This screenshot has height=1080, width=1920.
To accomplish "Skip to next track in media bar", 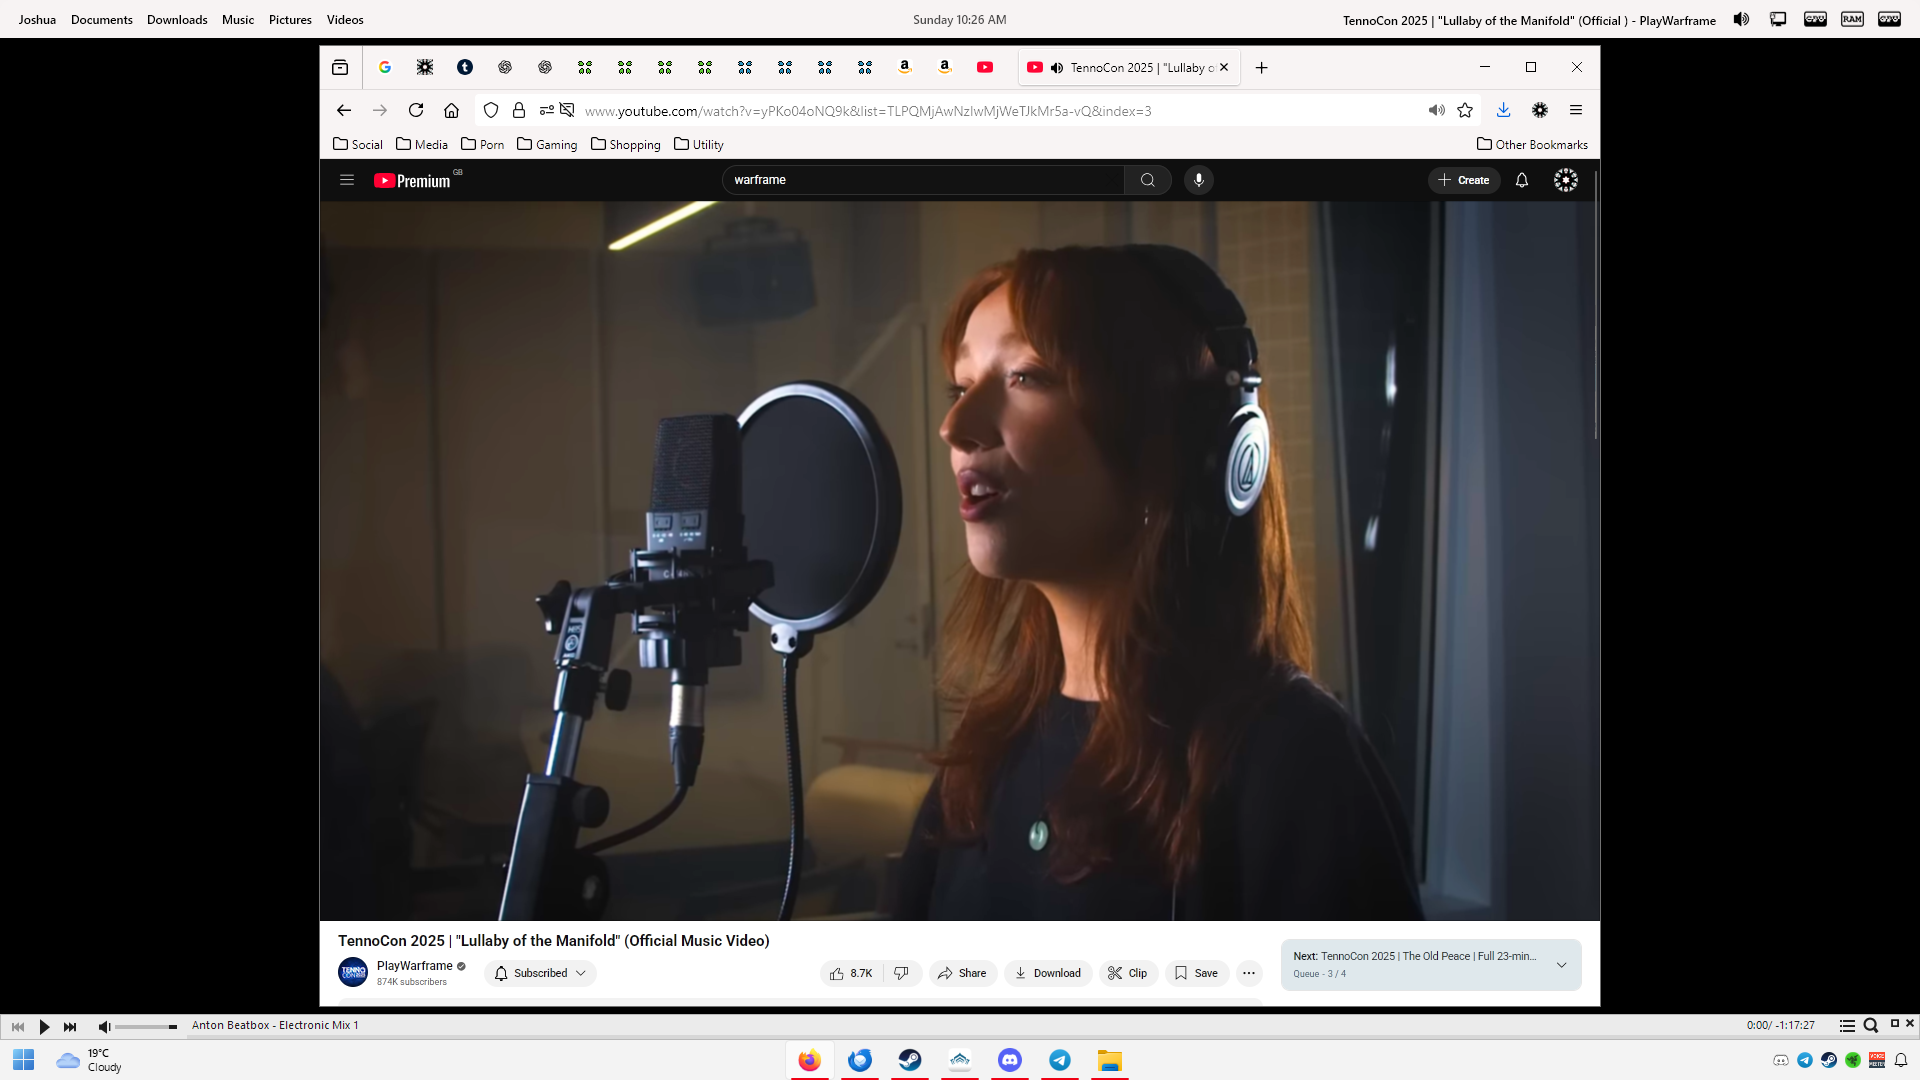I will pyautogui.click(x=70, y=1026).
